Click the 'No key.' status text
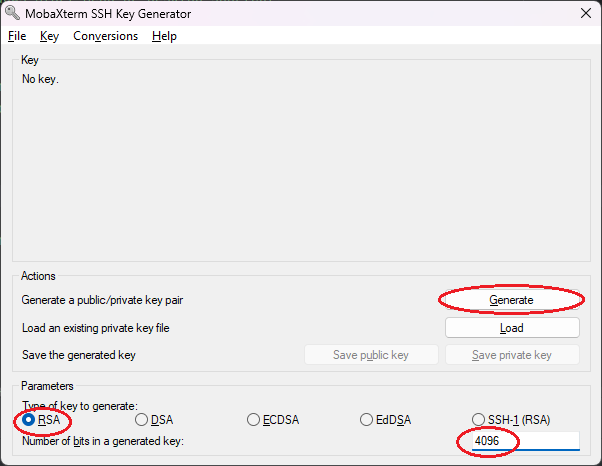This screenshot has height=466, width=602. coord(40,79)
